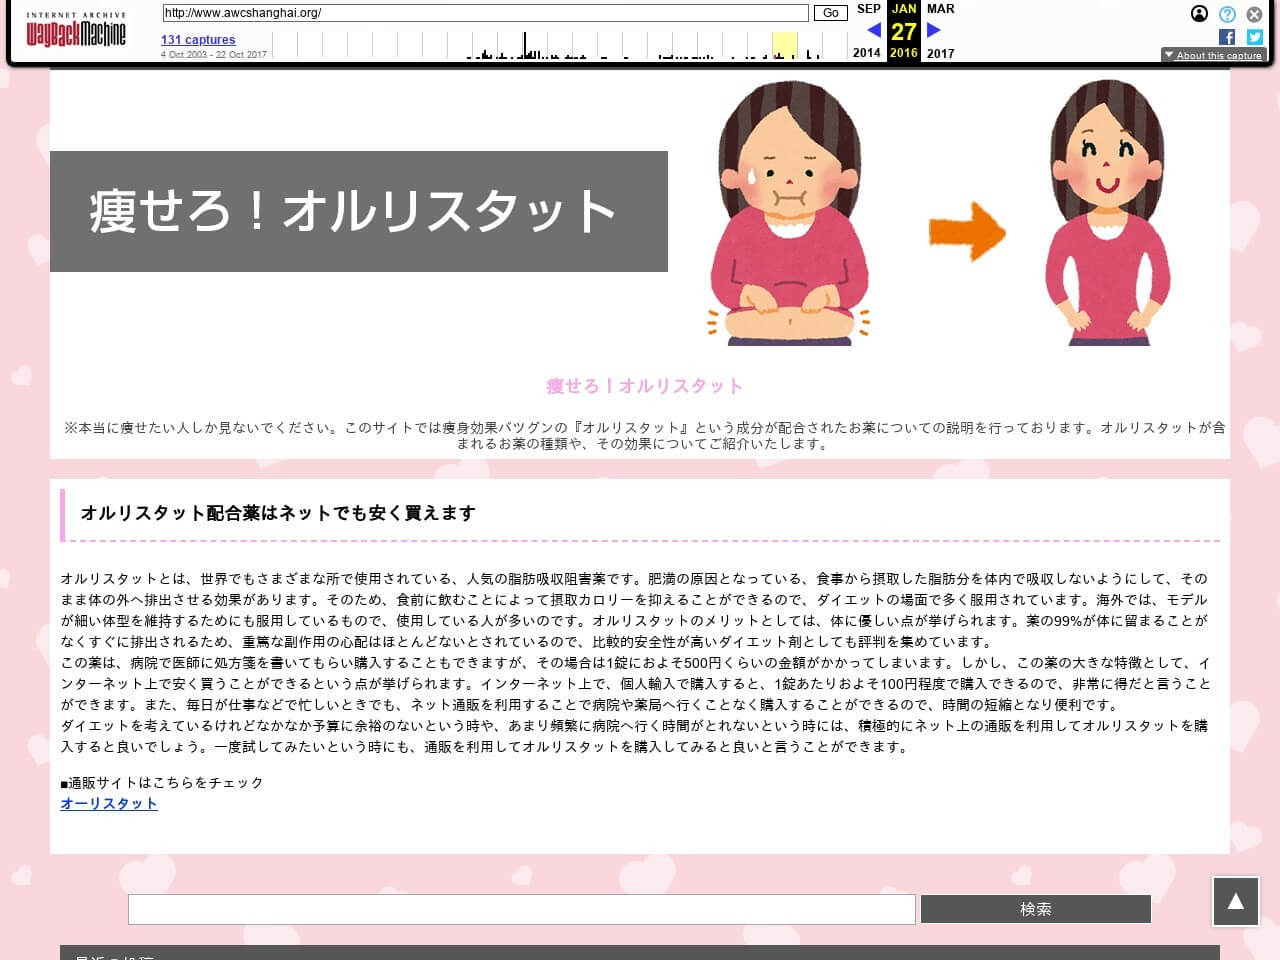The width and height of the screenshot is (1280, 960).
Task: Go to previous capture with left arrow
Action: coord(873,30)
